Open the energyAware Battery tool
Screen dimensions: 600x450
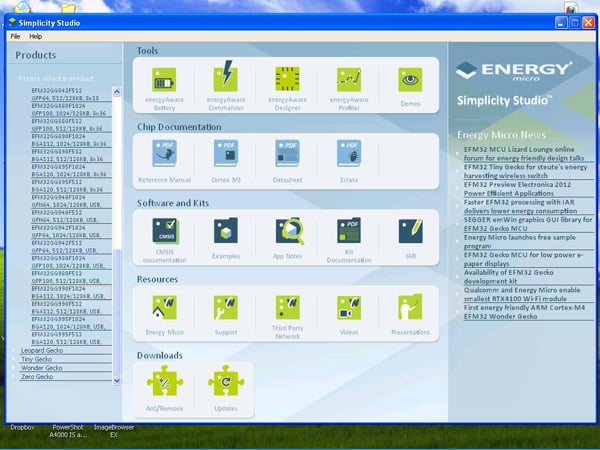[163, 80]
